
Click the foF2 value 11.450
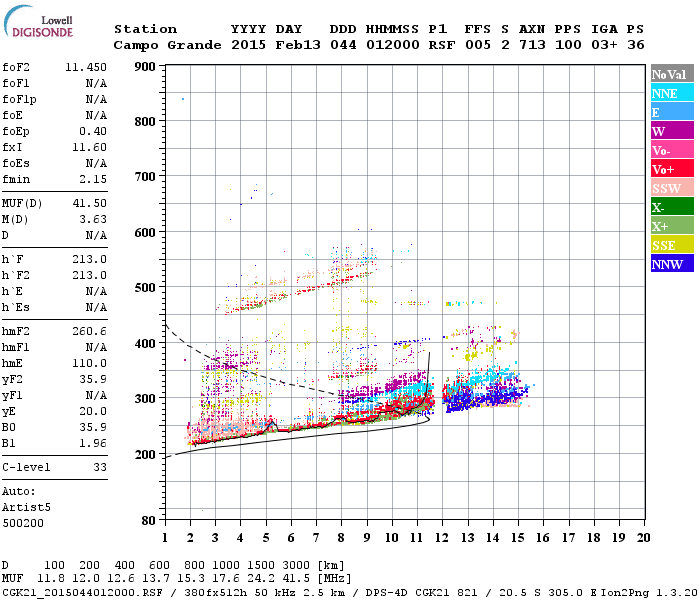(86, 67)
